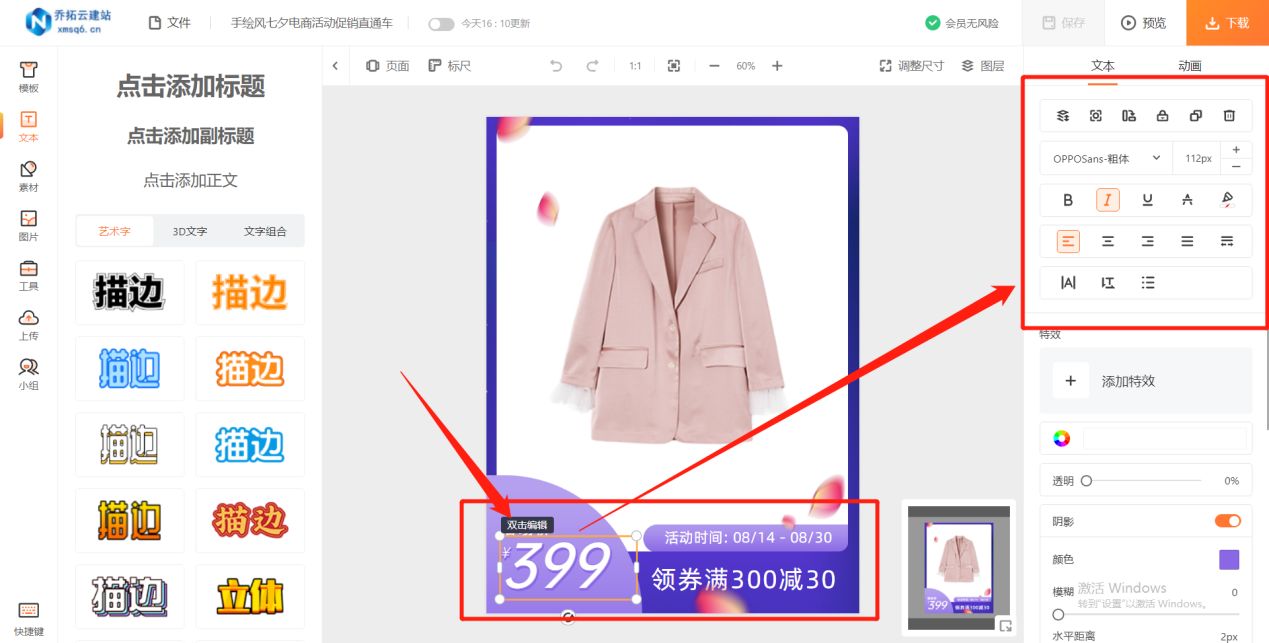Click the 预览 preview button
1269x643 pixels.
tap(1143, 22)
